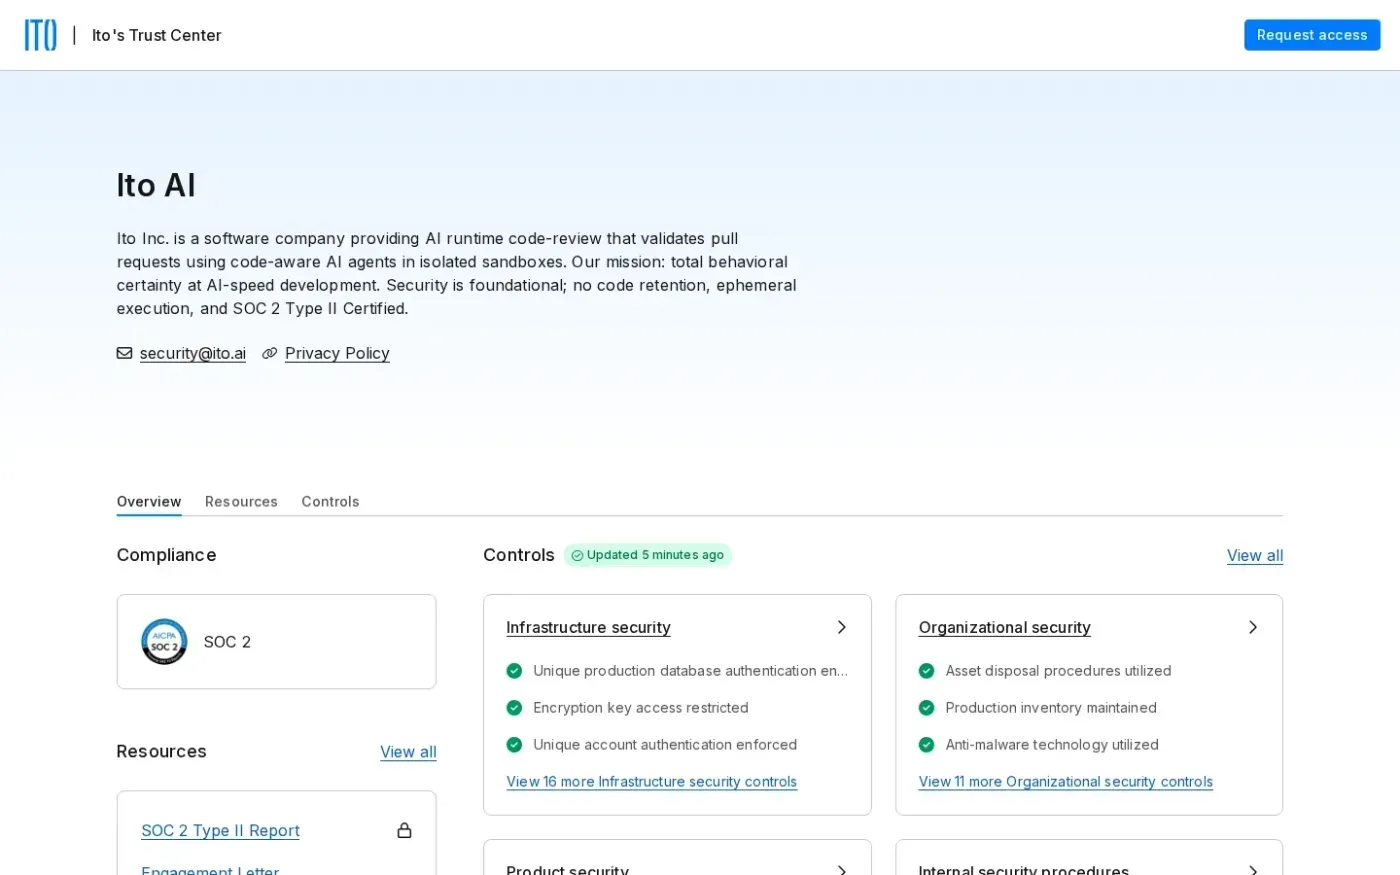Viewport: 1400px width, 875px height.
Task: View 16 more Infrastructure security controls
Action: pos(651,782)
